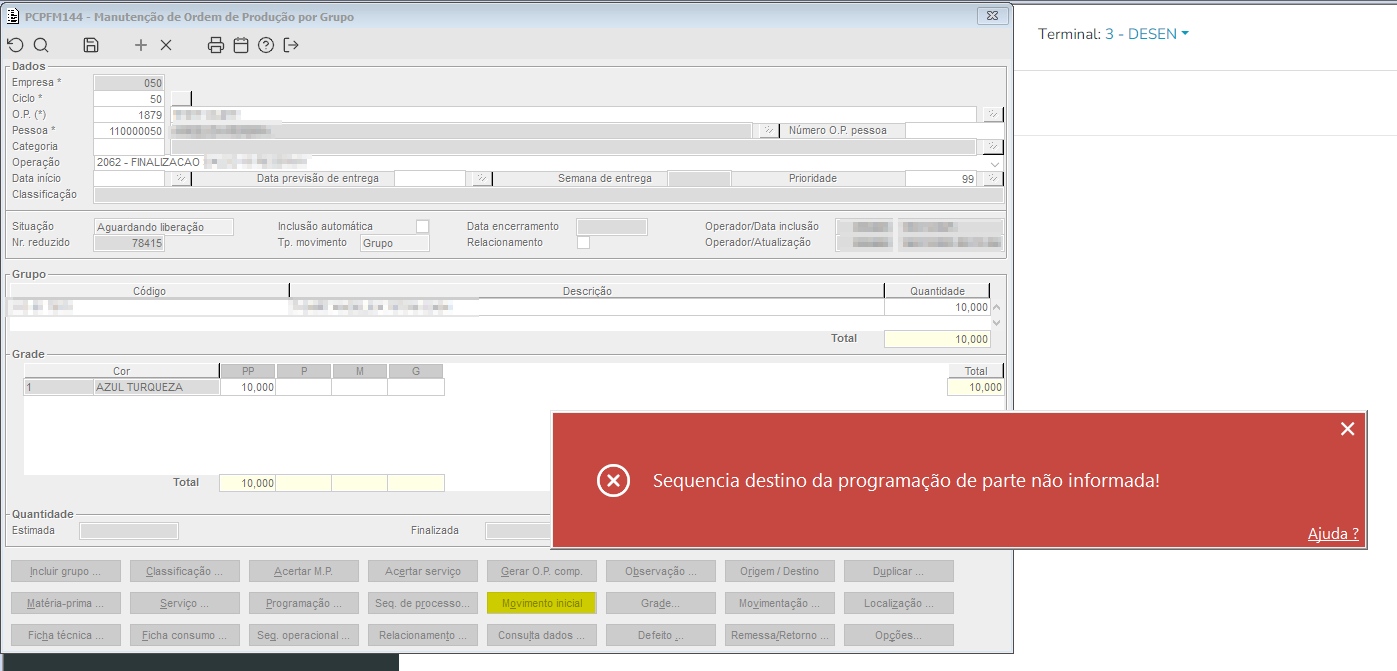Open the calendar toolbar icon

241,45
